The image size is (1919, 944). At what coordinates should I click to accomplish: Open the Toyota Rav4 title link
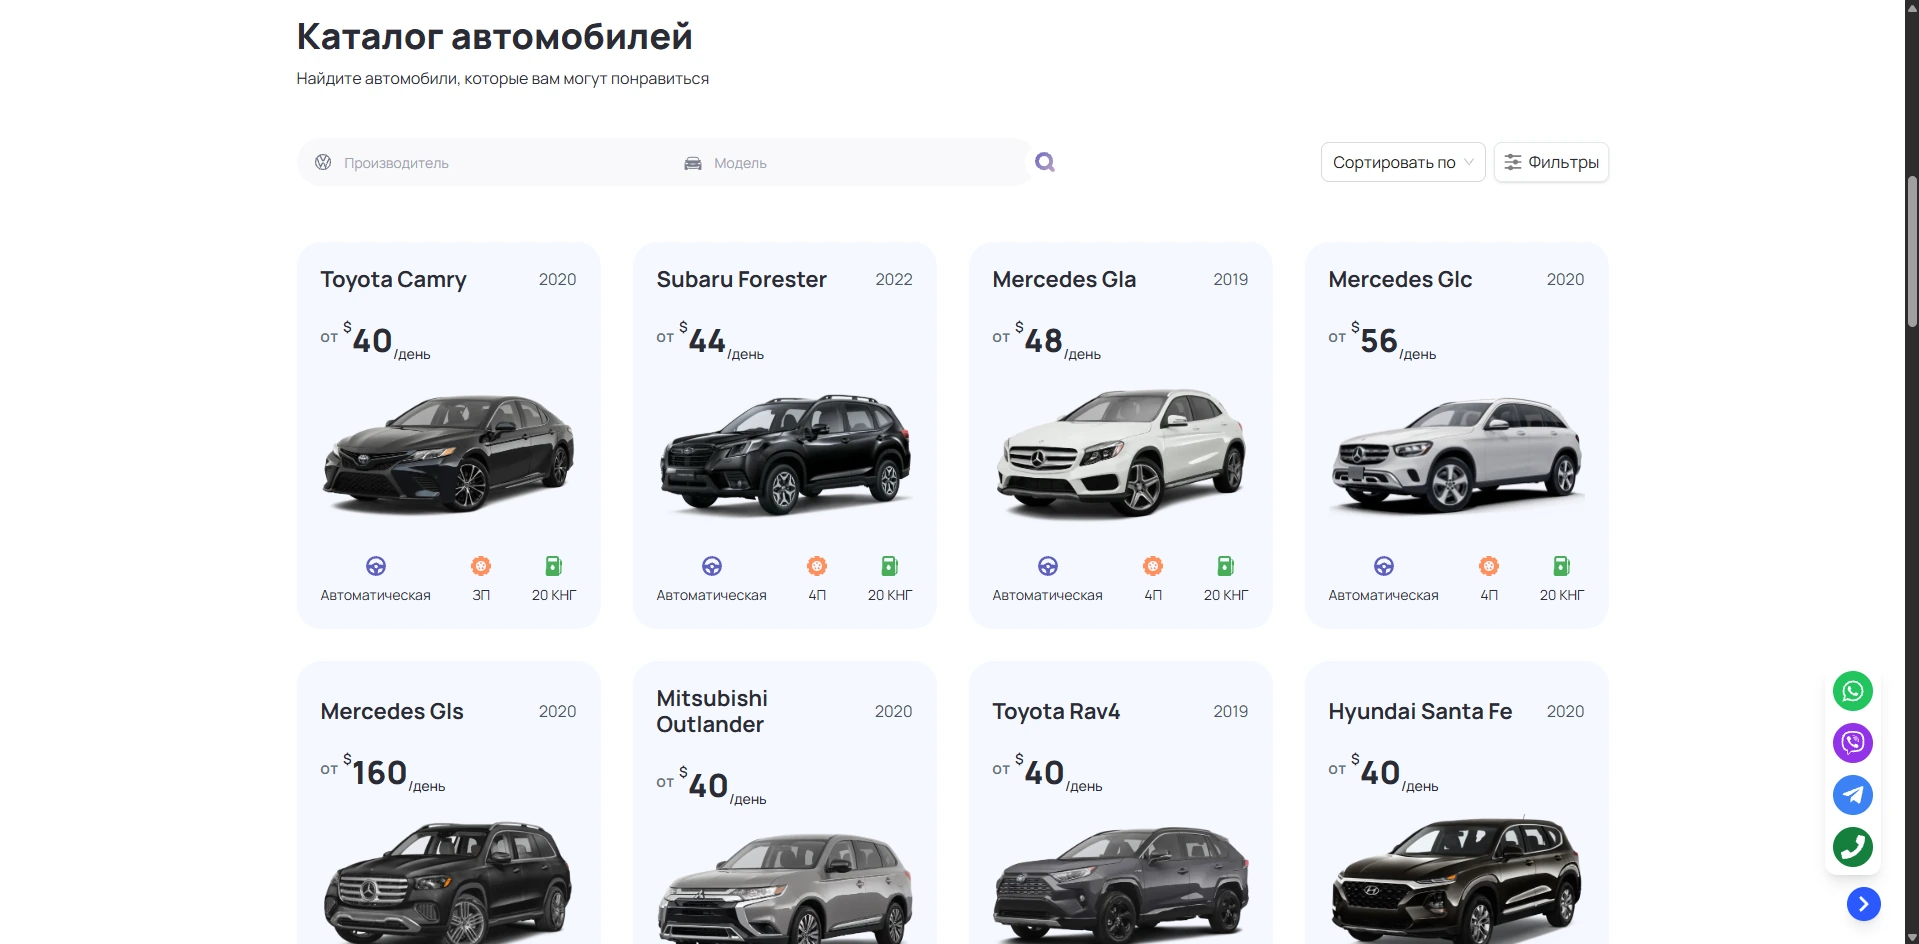pos(1056,712)
